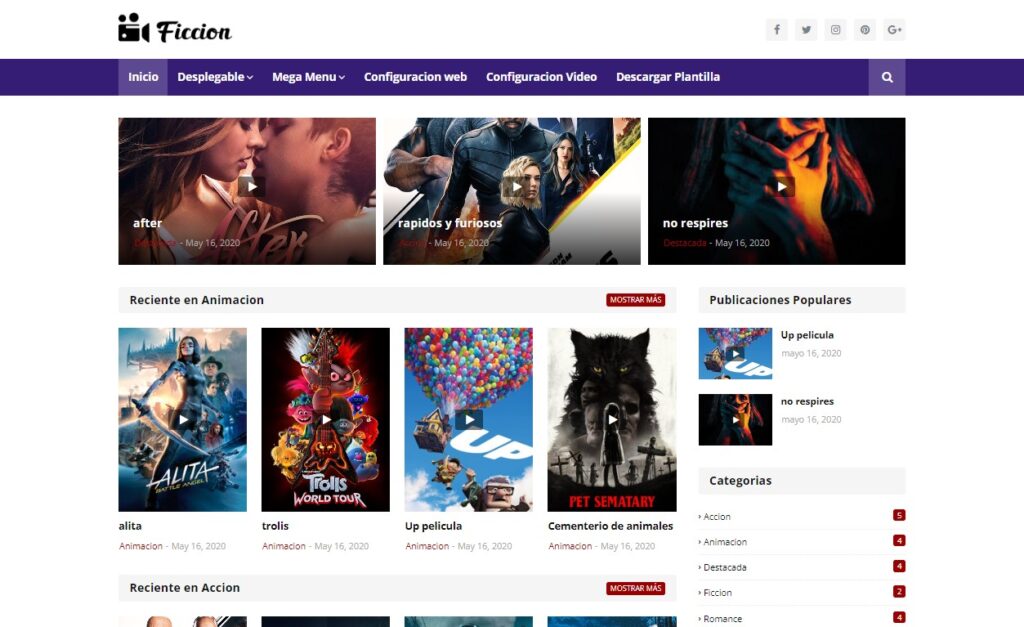Click the 'Categorias' heading
Viewport: 1024px width, 627px height.
[741, 481]
